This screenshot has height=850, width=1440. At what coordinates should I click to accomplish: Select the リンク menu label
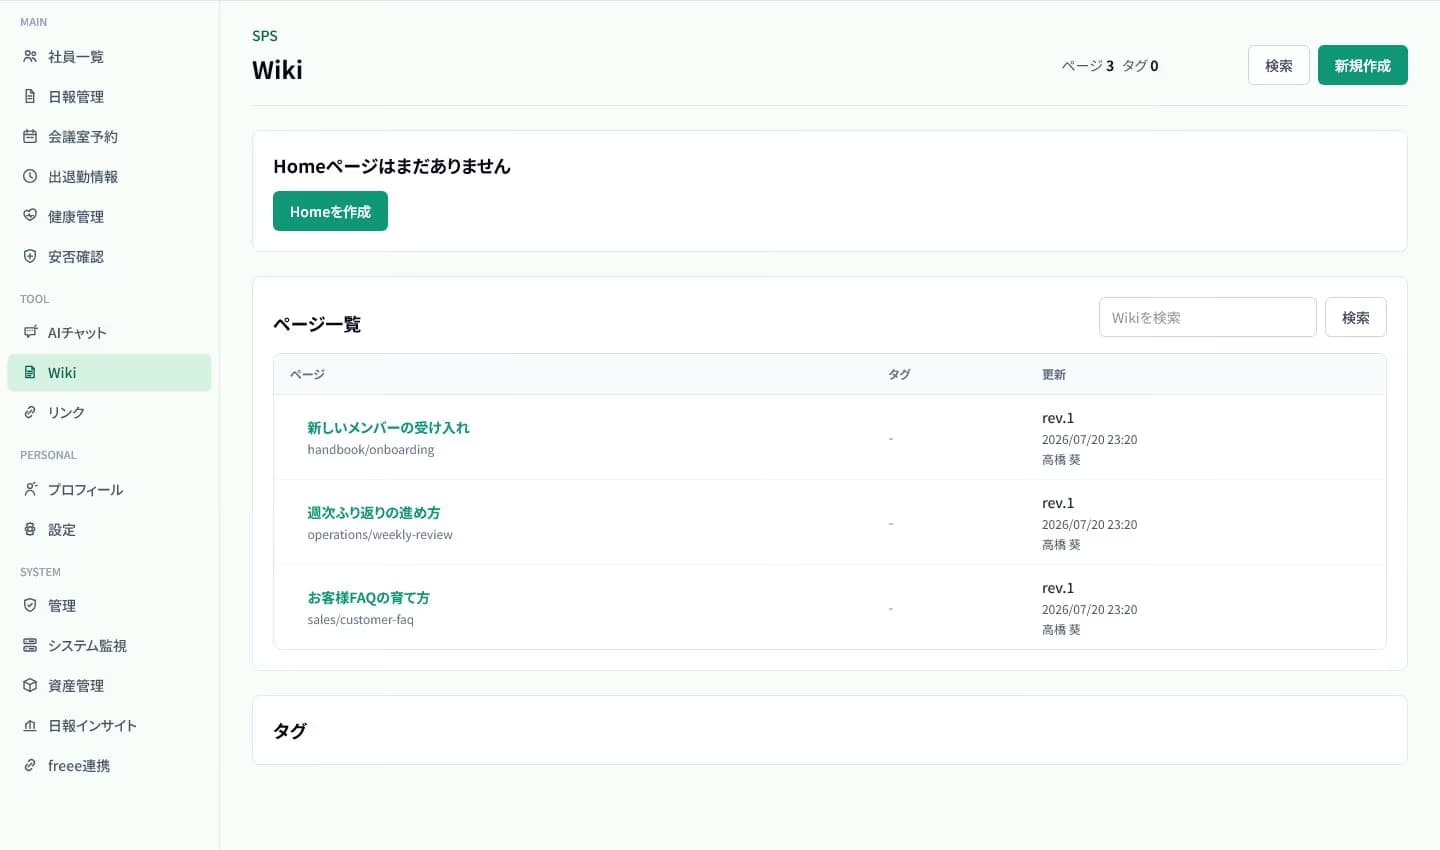click(x=66, y=413)
